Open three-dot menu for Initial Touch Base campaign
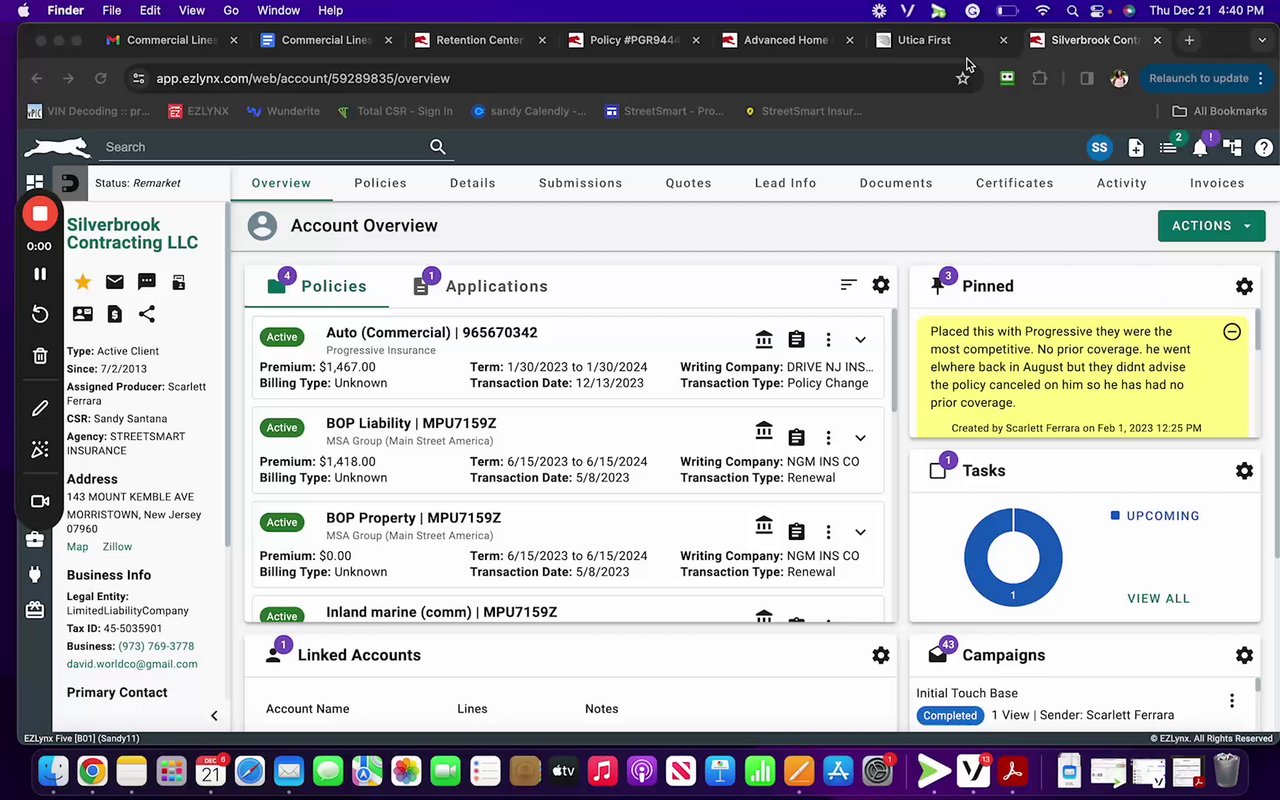 1232,701
